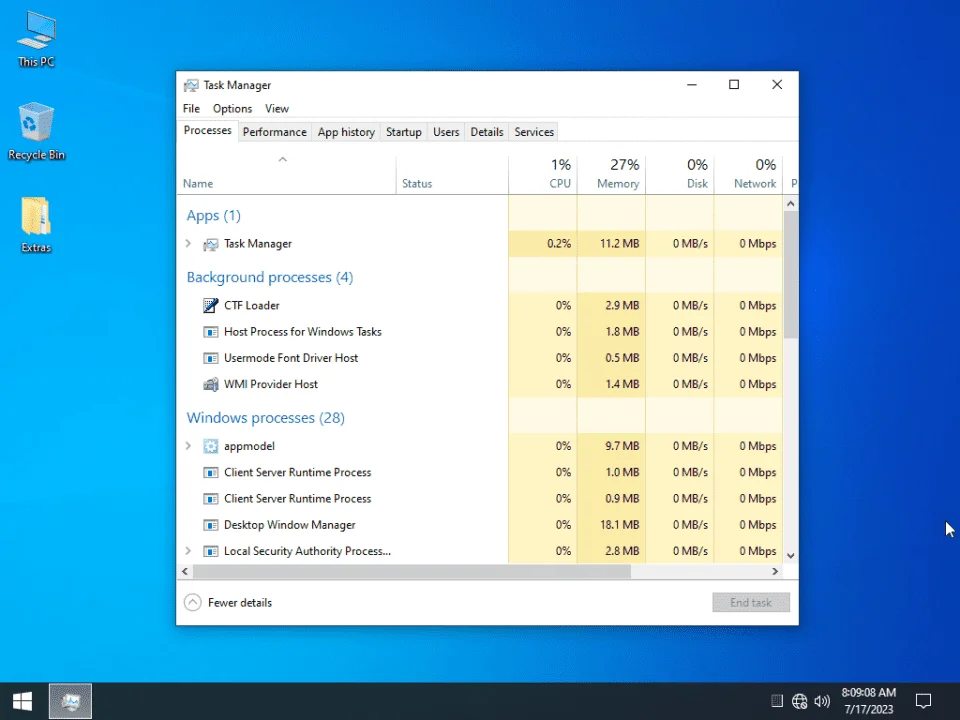
Task: Open the Options menu
Action: coord(233,108)
